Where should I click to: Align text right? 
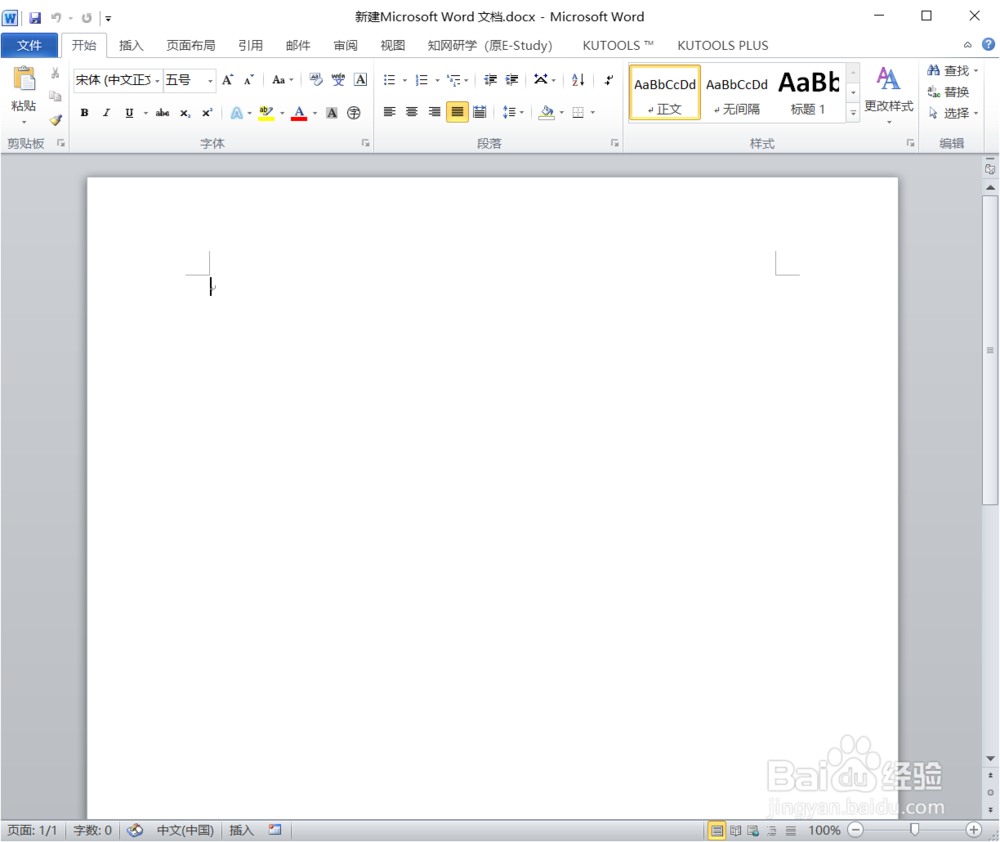tap(434, 112)
